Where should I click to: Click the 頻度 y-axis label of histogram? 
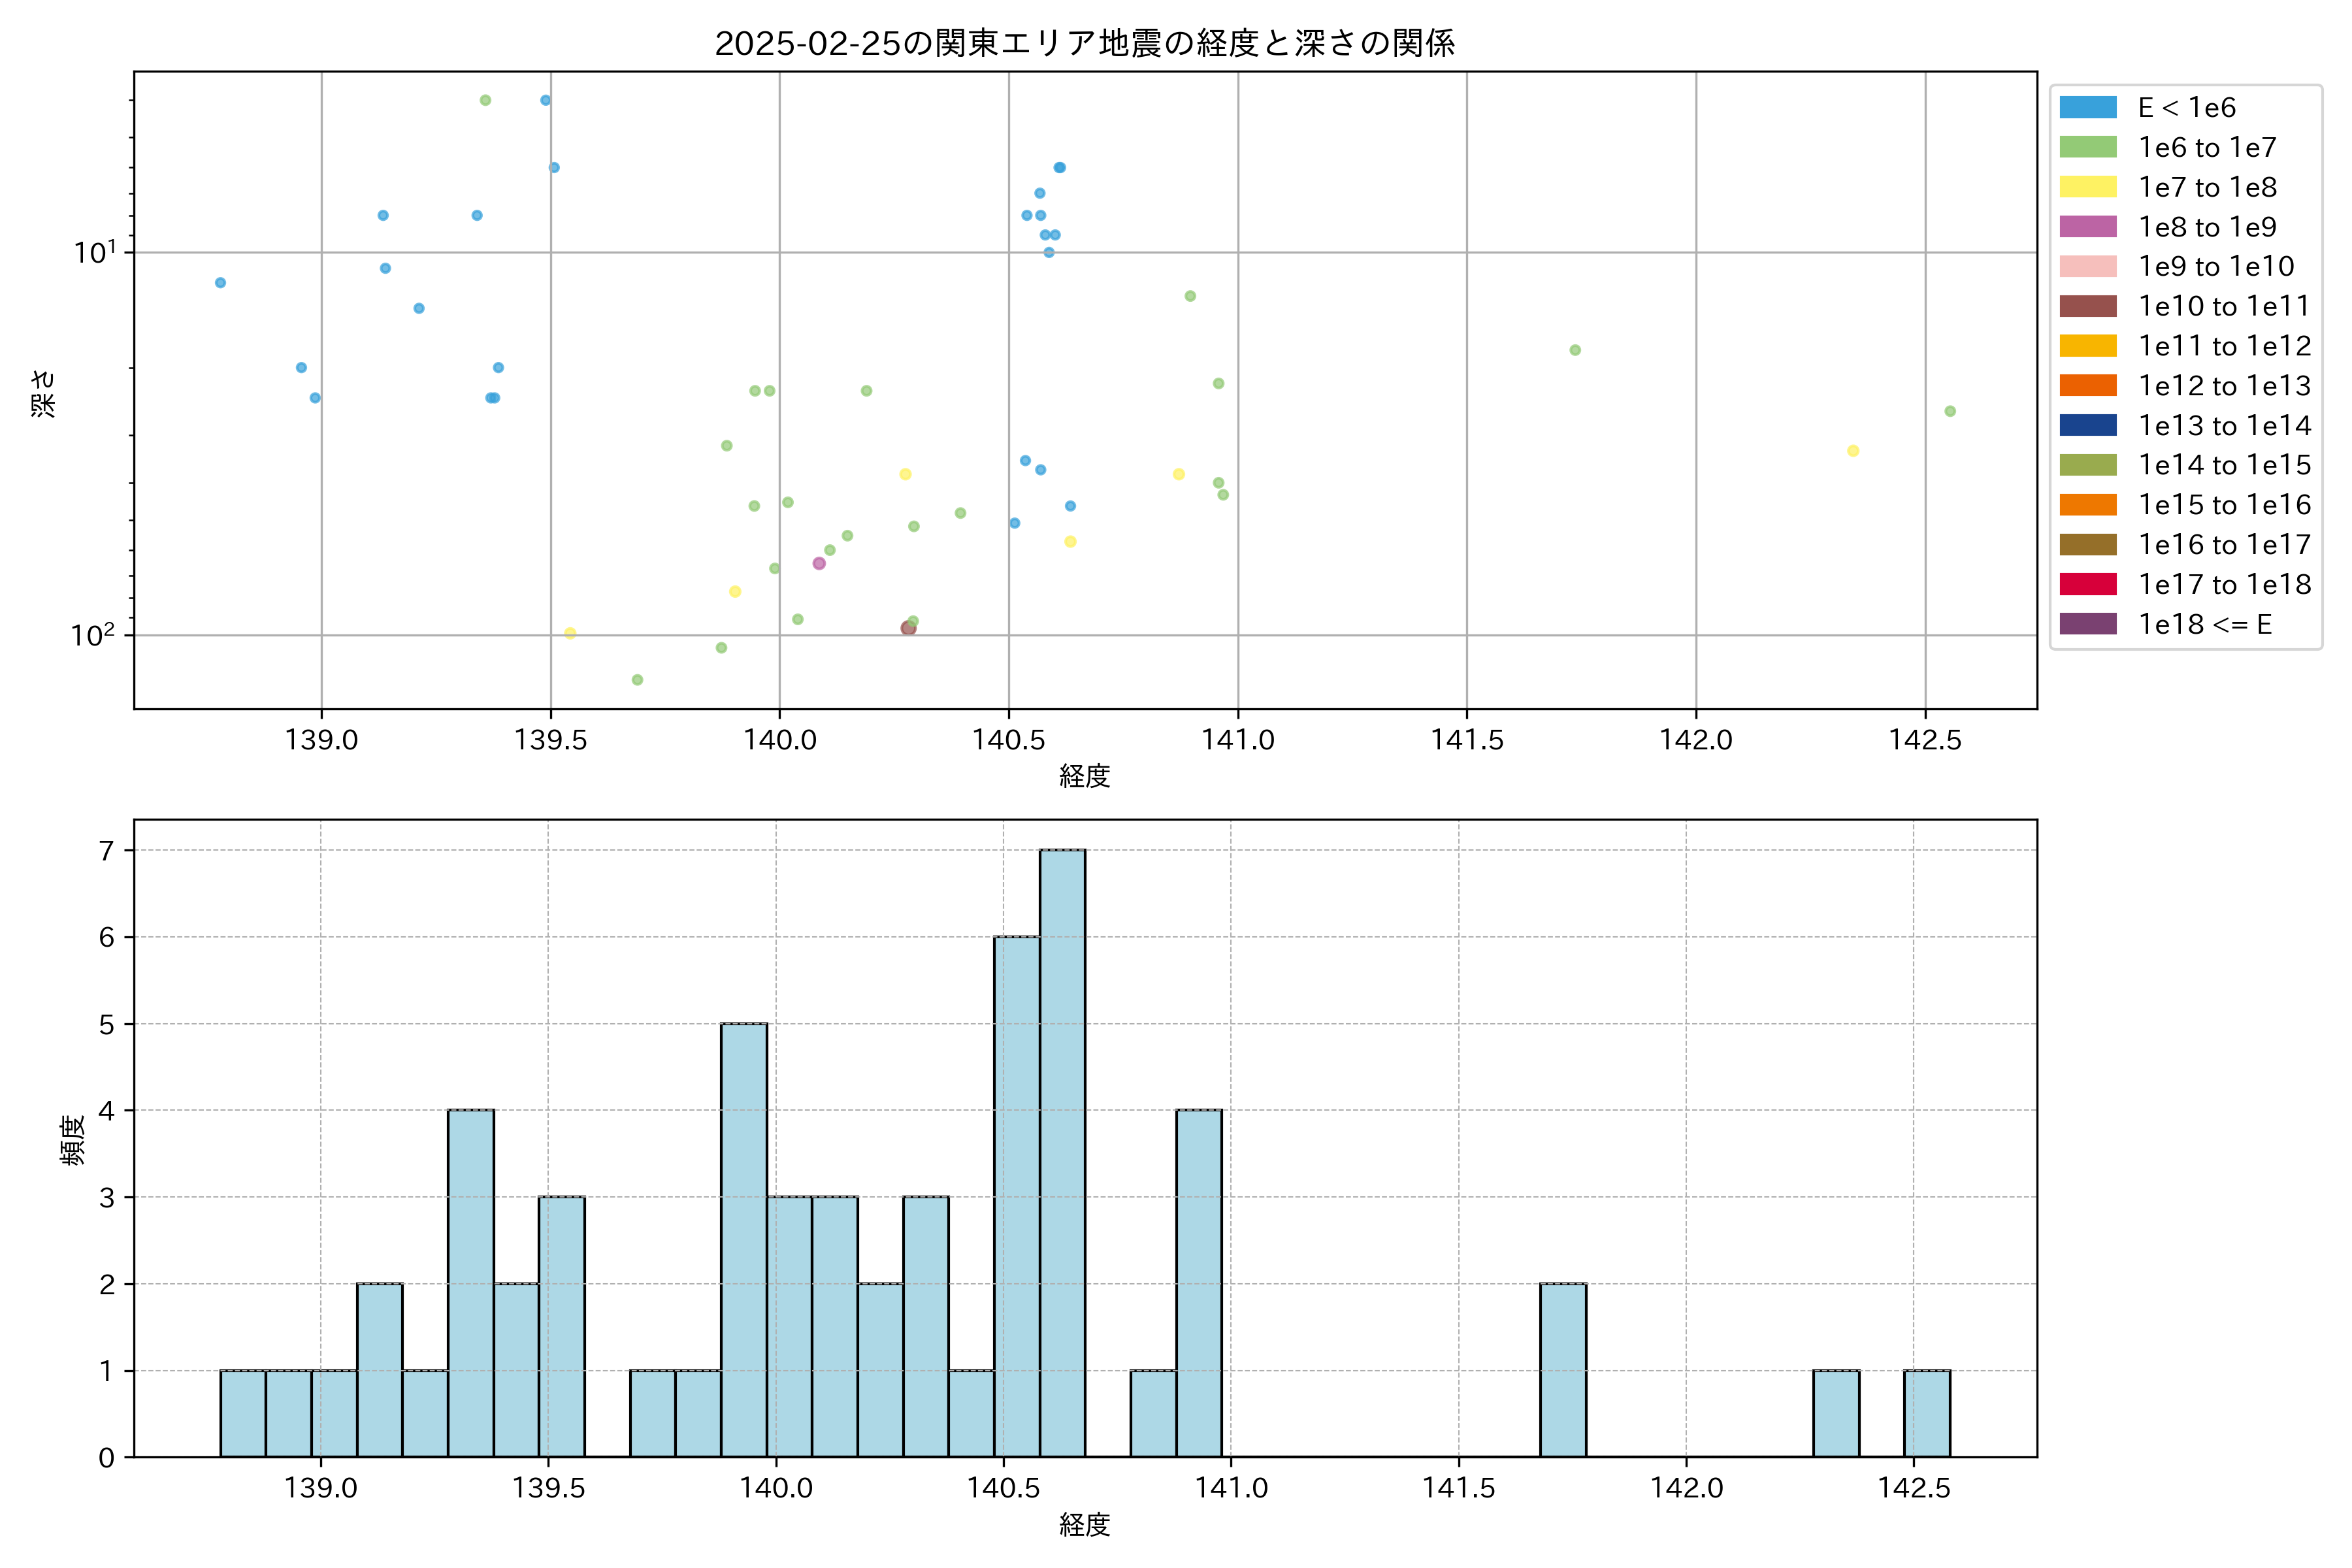pos(72,1140)
